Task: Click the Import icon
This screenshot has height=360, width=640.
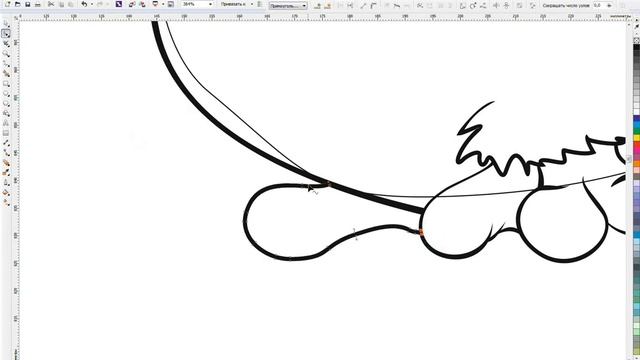Action: click(x=132, y=4)
